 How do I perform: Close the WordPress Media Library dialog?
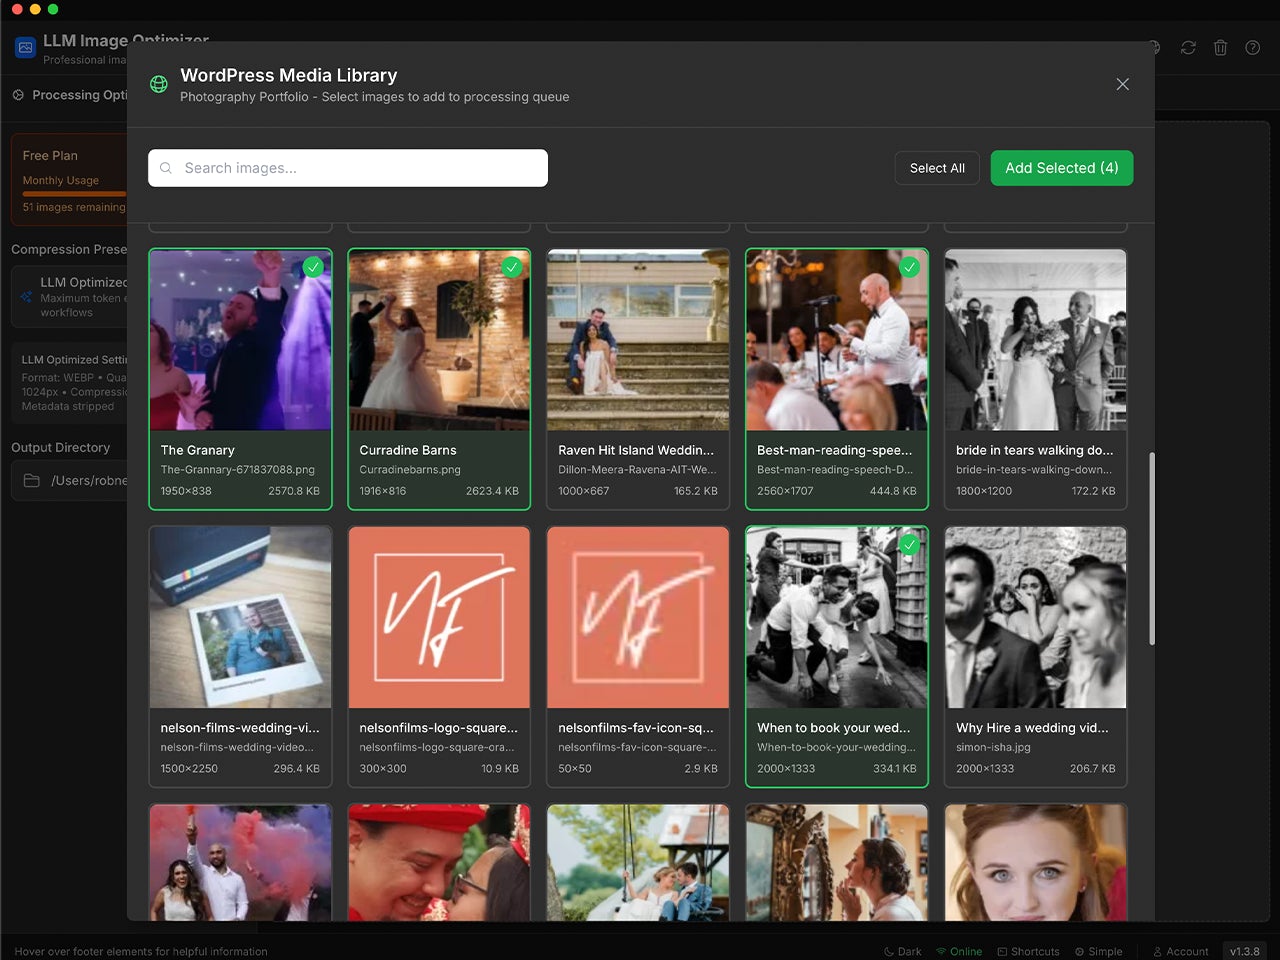point(1123,84)
